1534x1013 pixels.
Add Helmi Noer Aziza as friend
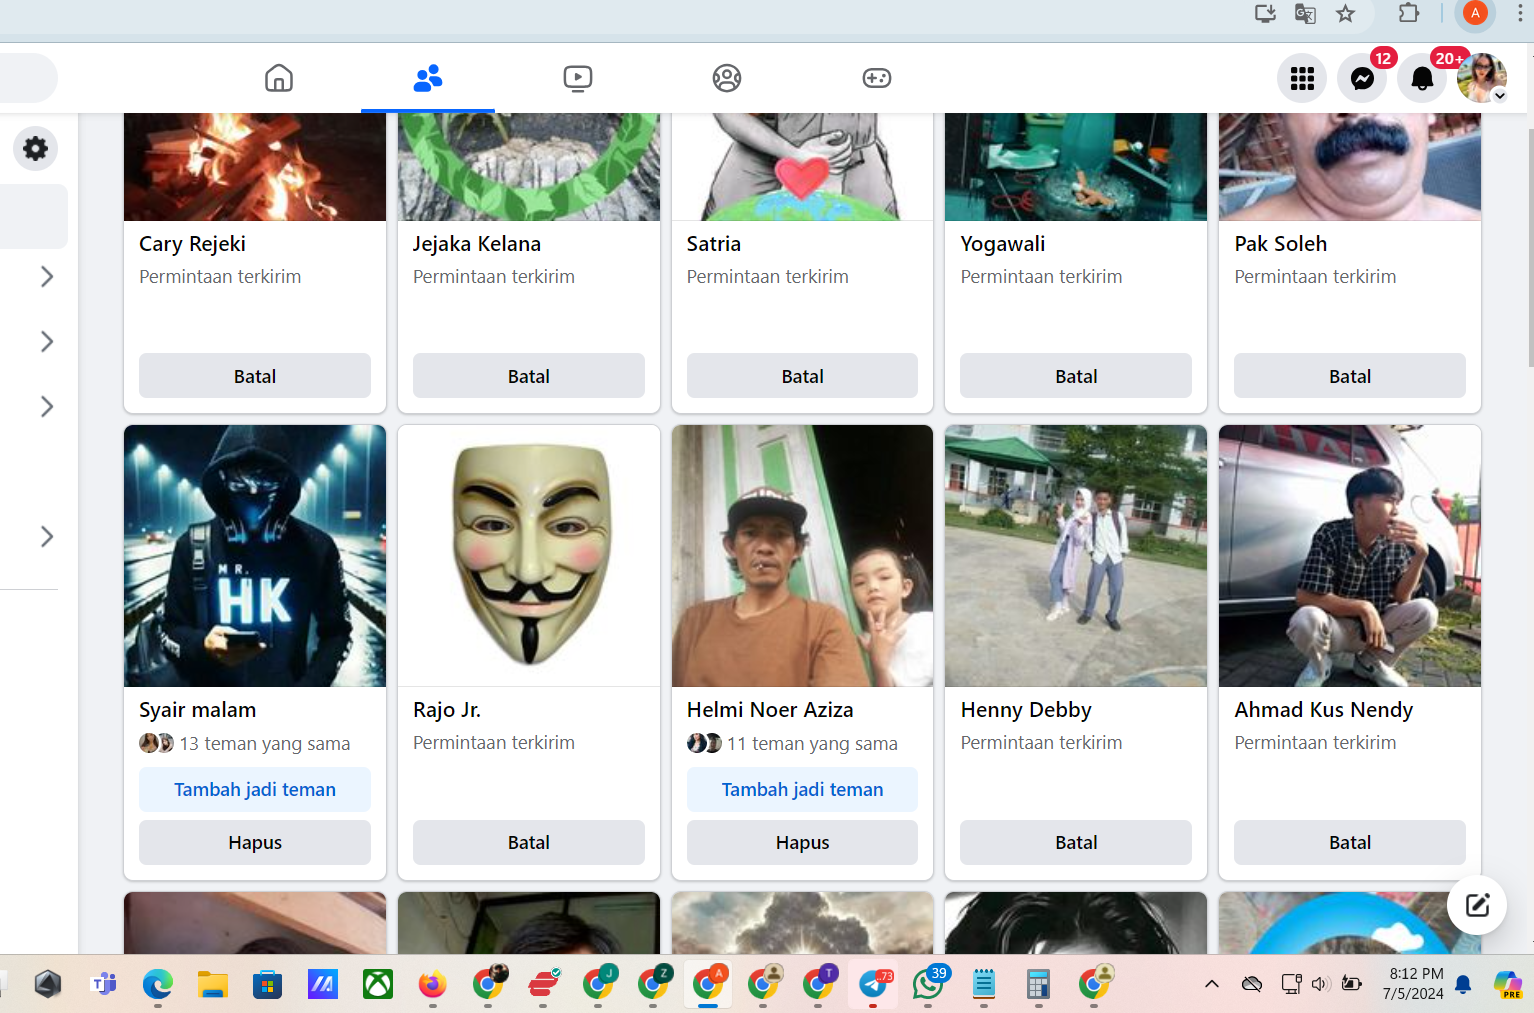(802, 789)
